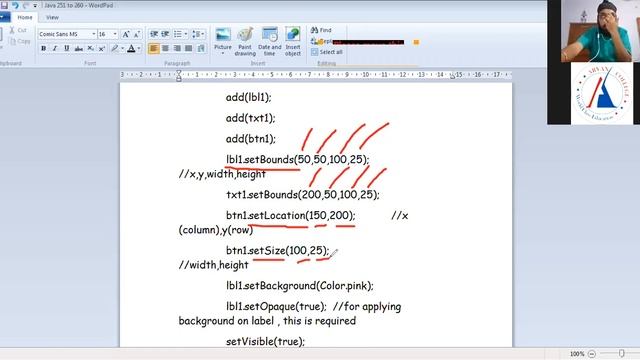Viewport: 640px width, 360px height.
Task: Open the line spacing options
Action: pos(198,34)
